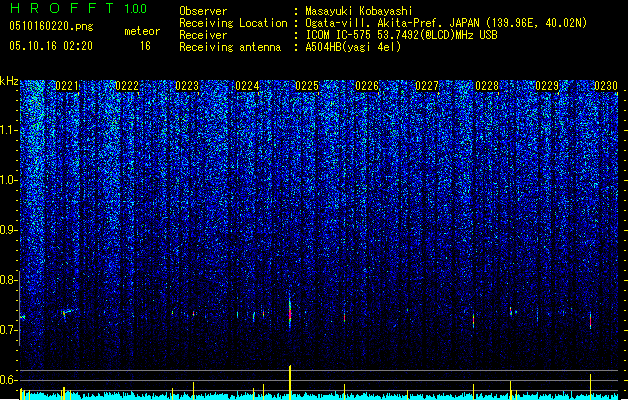Click the 1.1 kHz axis label
Screen dimensions: 629x400
click(9, 130)
